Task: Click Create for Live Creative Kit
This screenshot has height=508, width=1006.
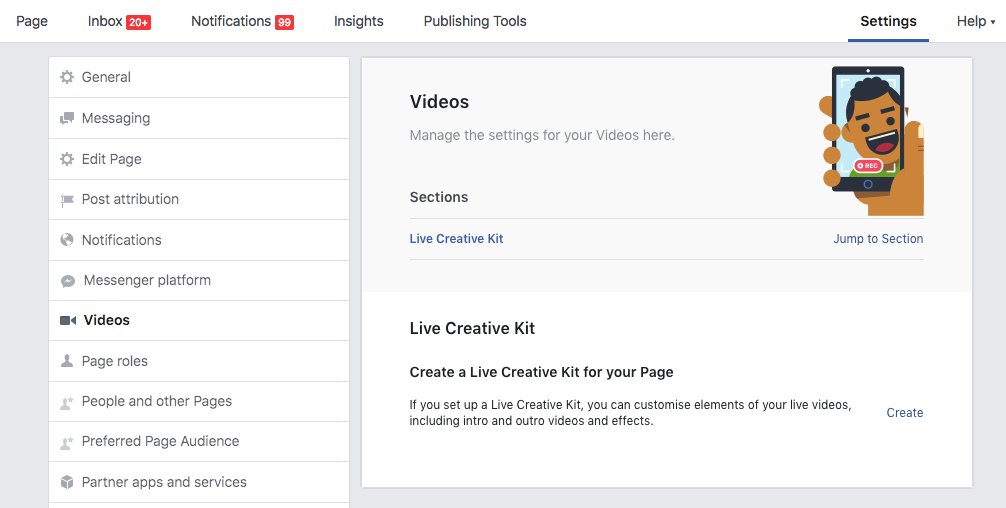Action: point(905,412)
